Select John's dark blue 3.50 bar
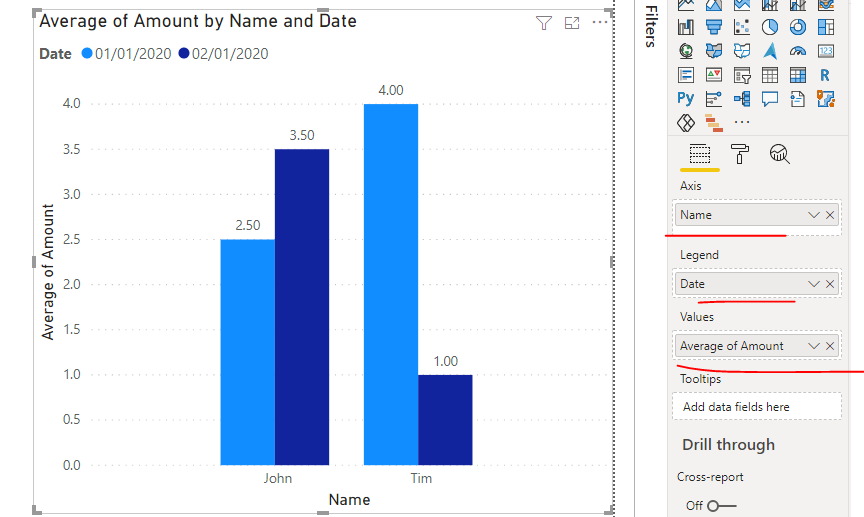This screenshot has width=864, height=517. coord(302,307)
